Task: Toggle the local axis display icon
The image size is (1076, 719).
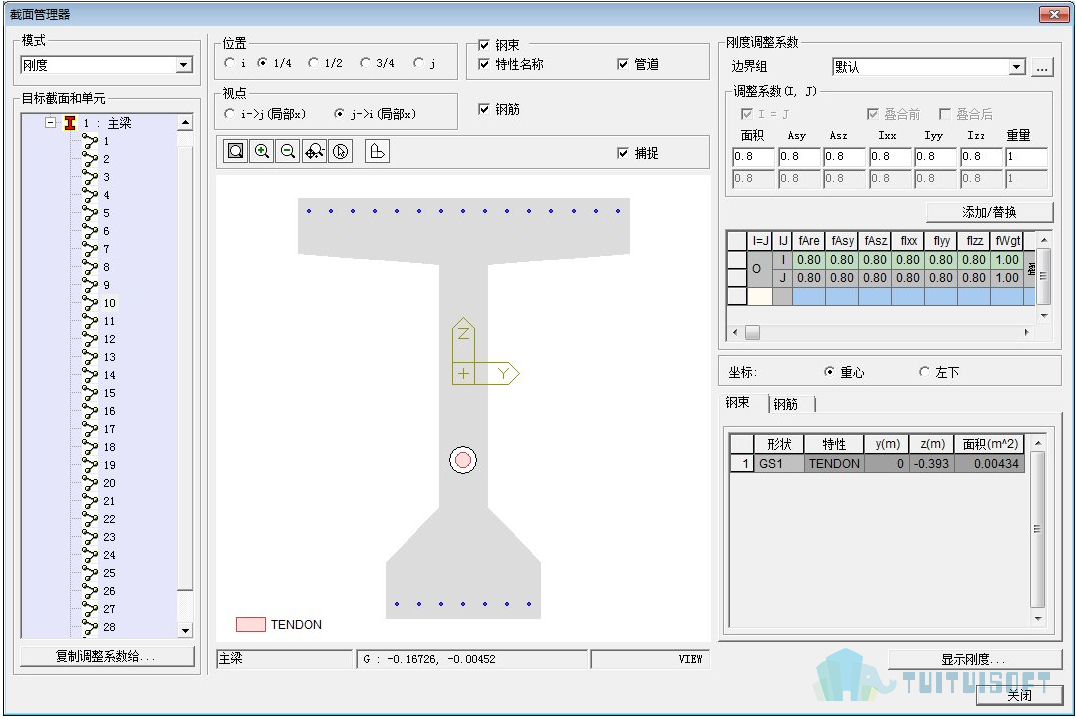Action: (x=377, y=151)
